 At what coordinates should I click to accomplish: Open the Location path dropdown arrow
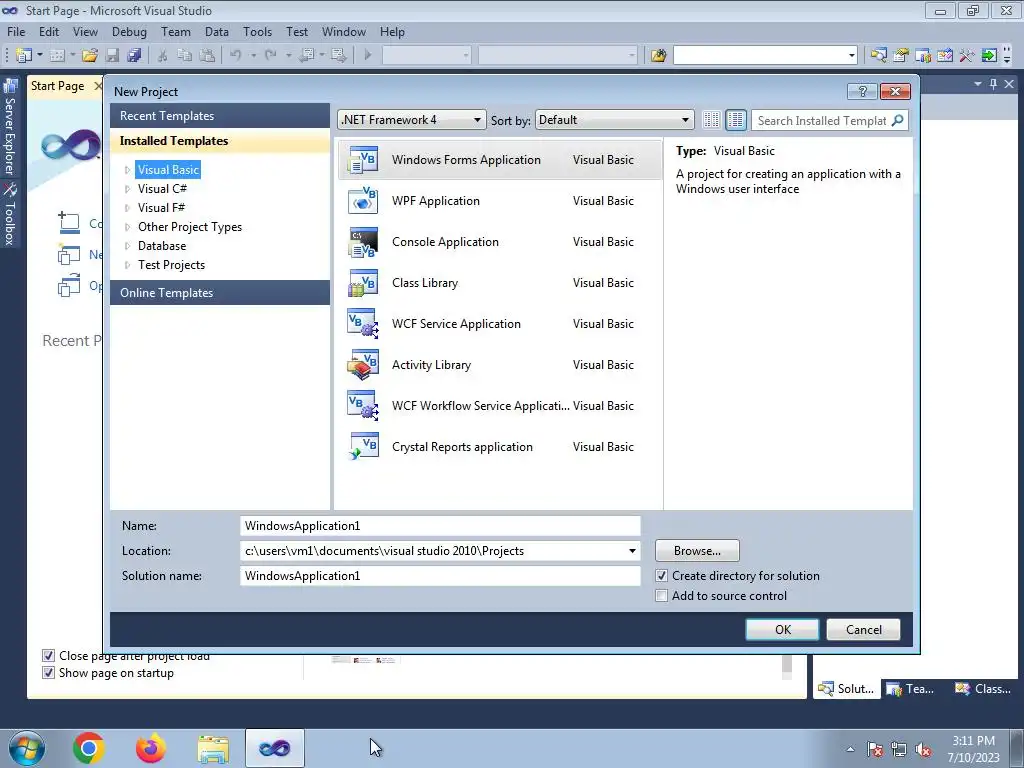pos(632,551)
